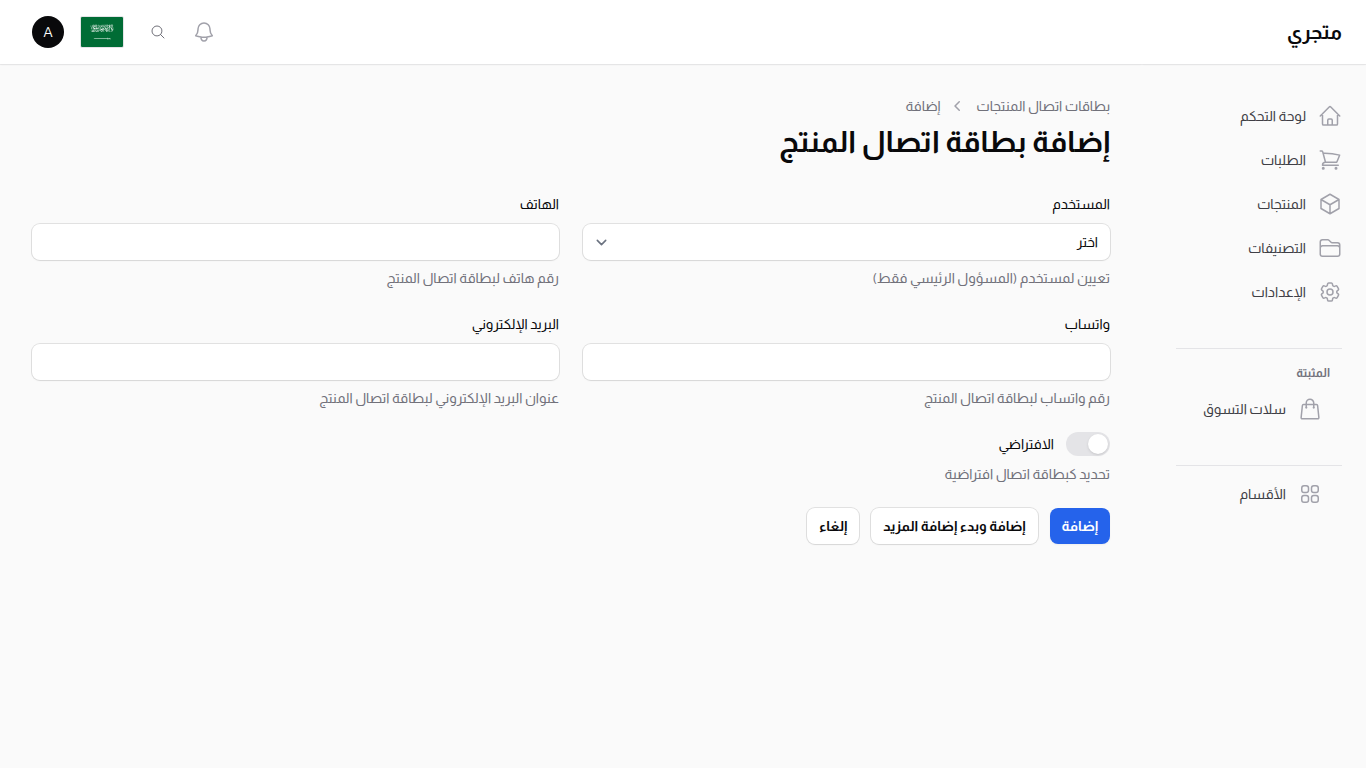Click إضافة وبدء إضافة المزيد button
Image resolution: width=1366 pixels, height=768 pixels.
click(953, 525)
